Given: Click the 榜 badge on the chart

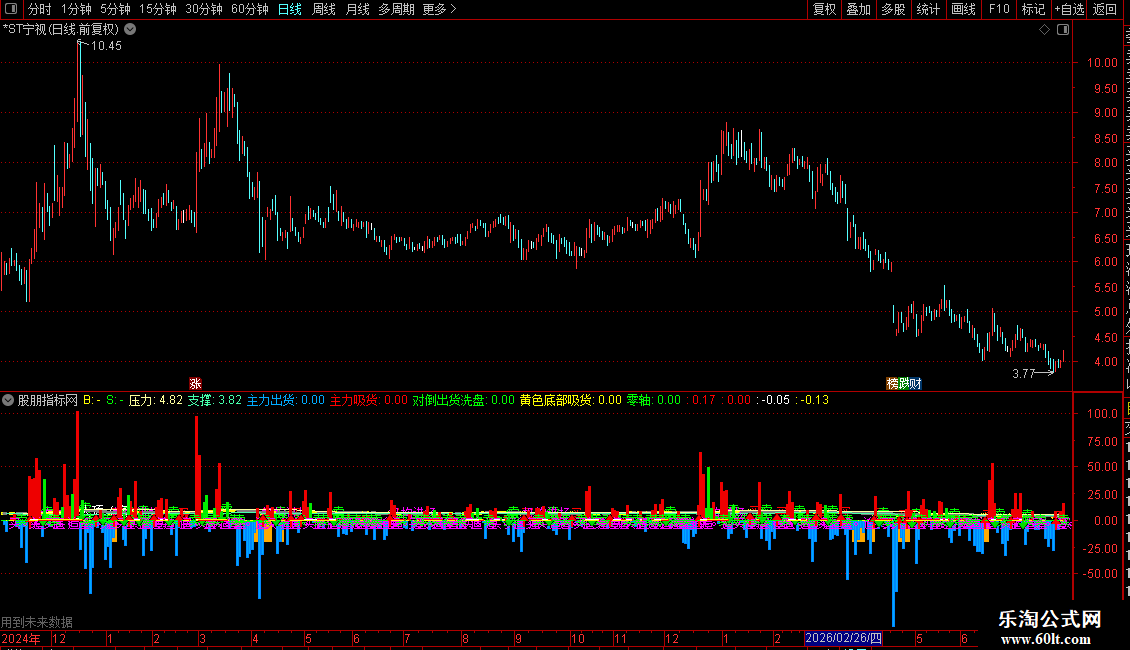Looking at the screenshot, I should pos(892,383).
